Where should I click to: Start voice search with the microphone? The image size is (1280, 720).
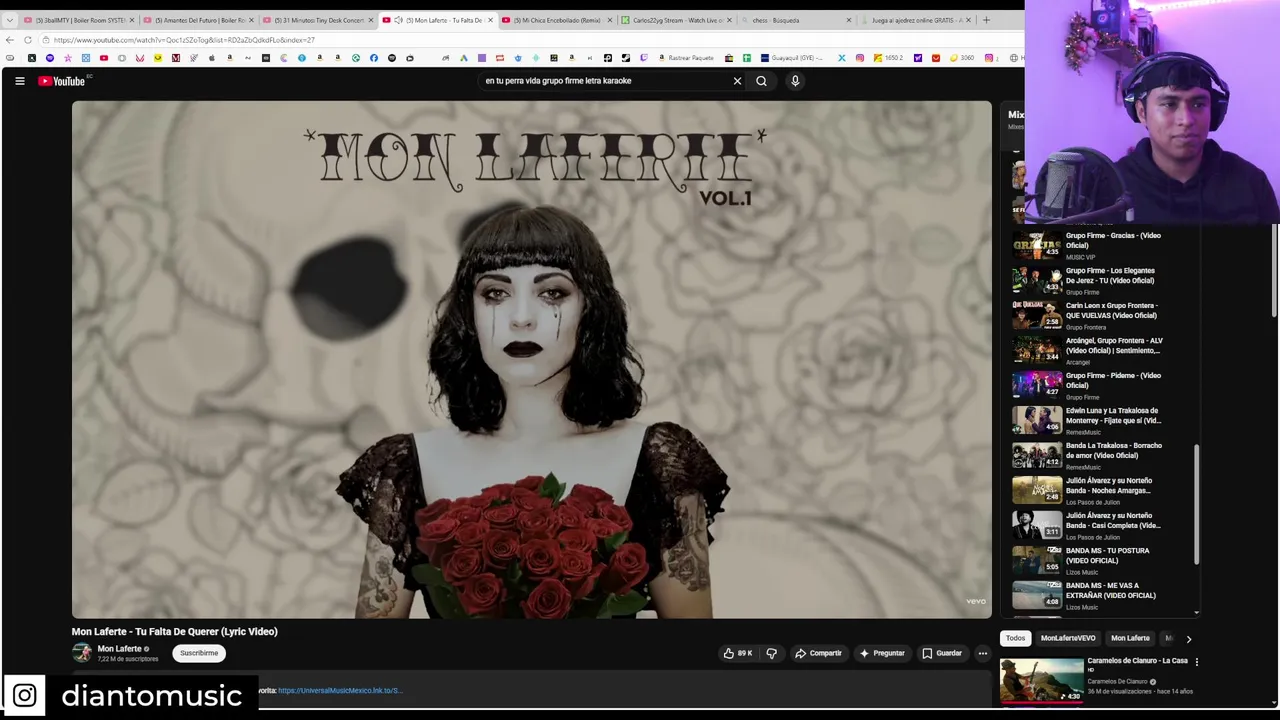click(795, 81)
